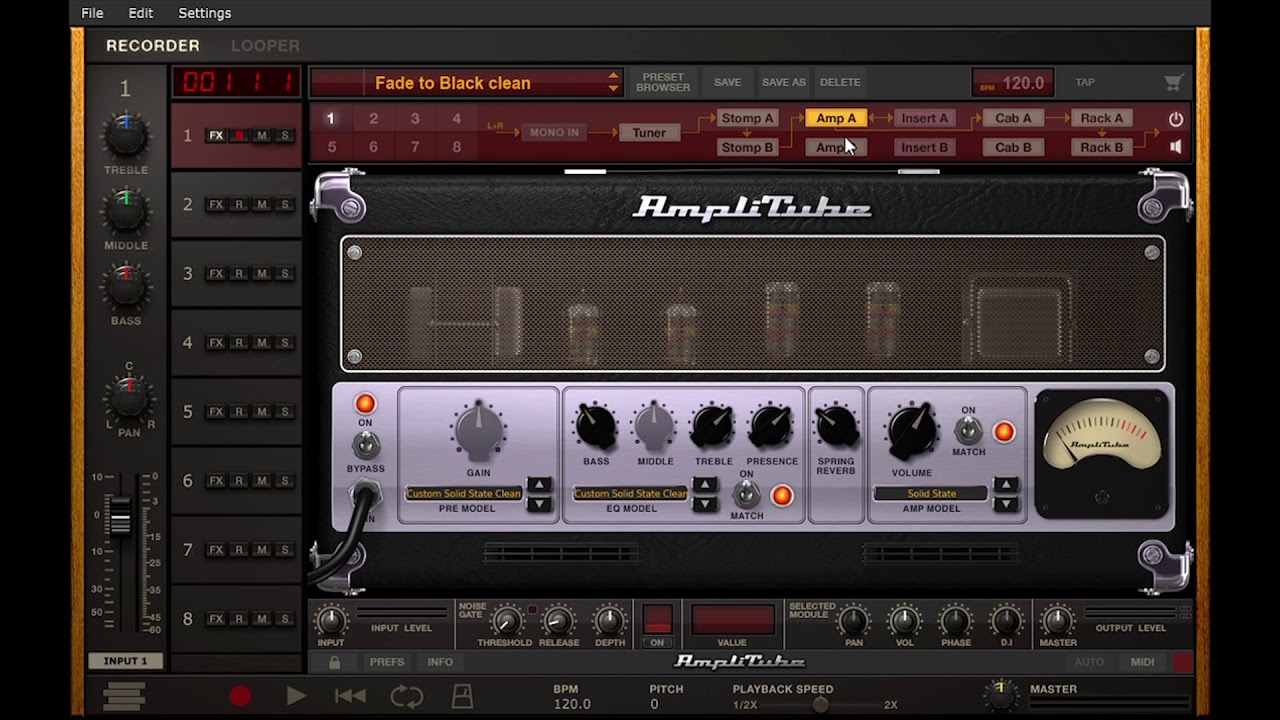This screenshot has width=1280, height=720.
Task: Mute track 1 with M button
Action: pyautogui.click(x=262, y=136)
